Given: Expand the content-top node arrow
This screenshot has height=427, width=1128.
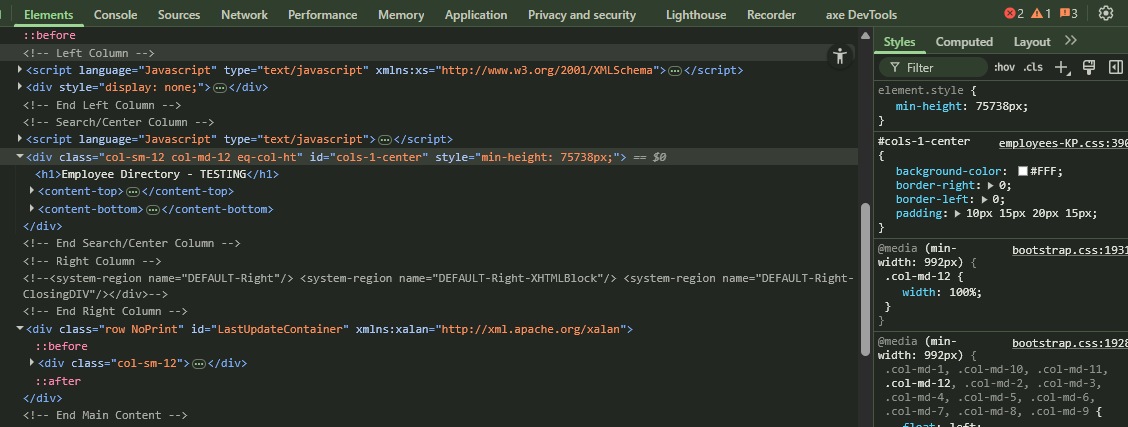Looking at the screenshot, I should pos(32,190).
